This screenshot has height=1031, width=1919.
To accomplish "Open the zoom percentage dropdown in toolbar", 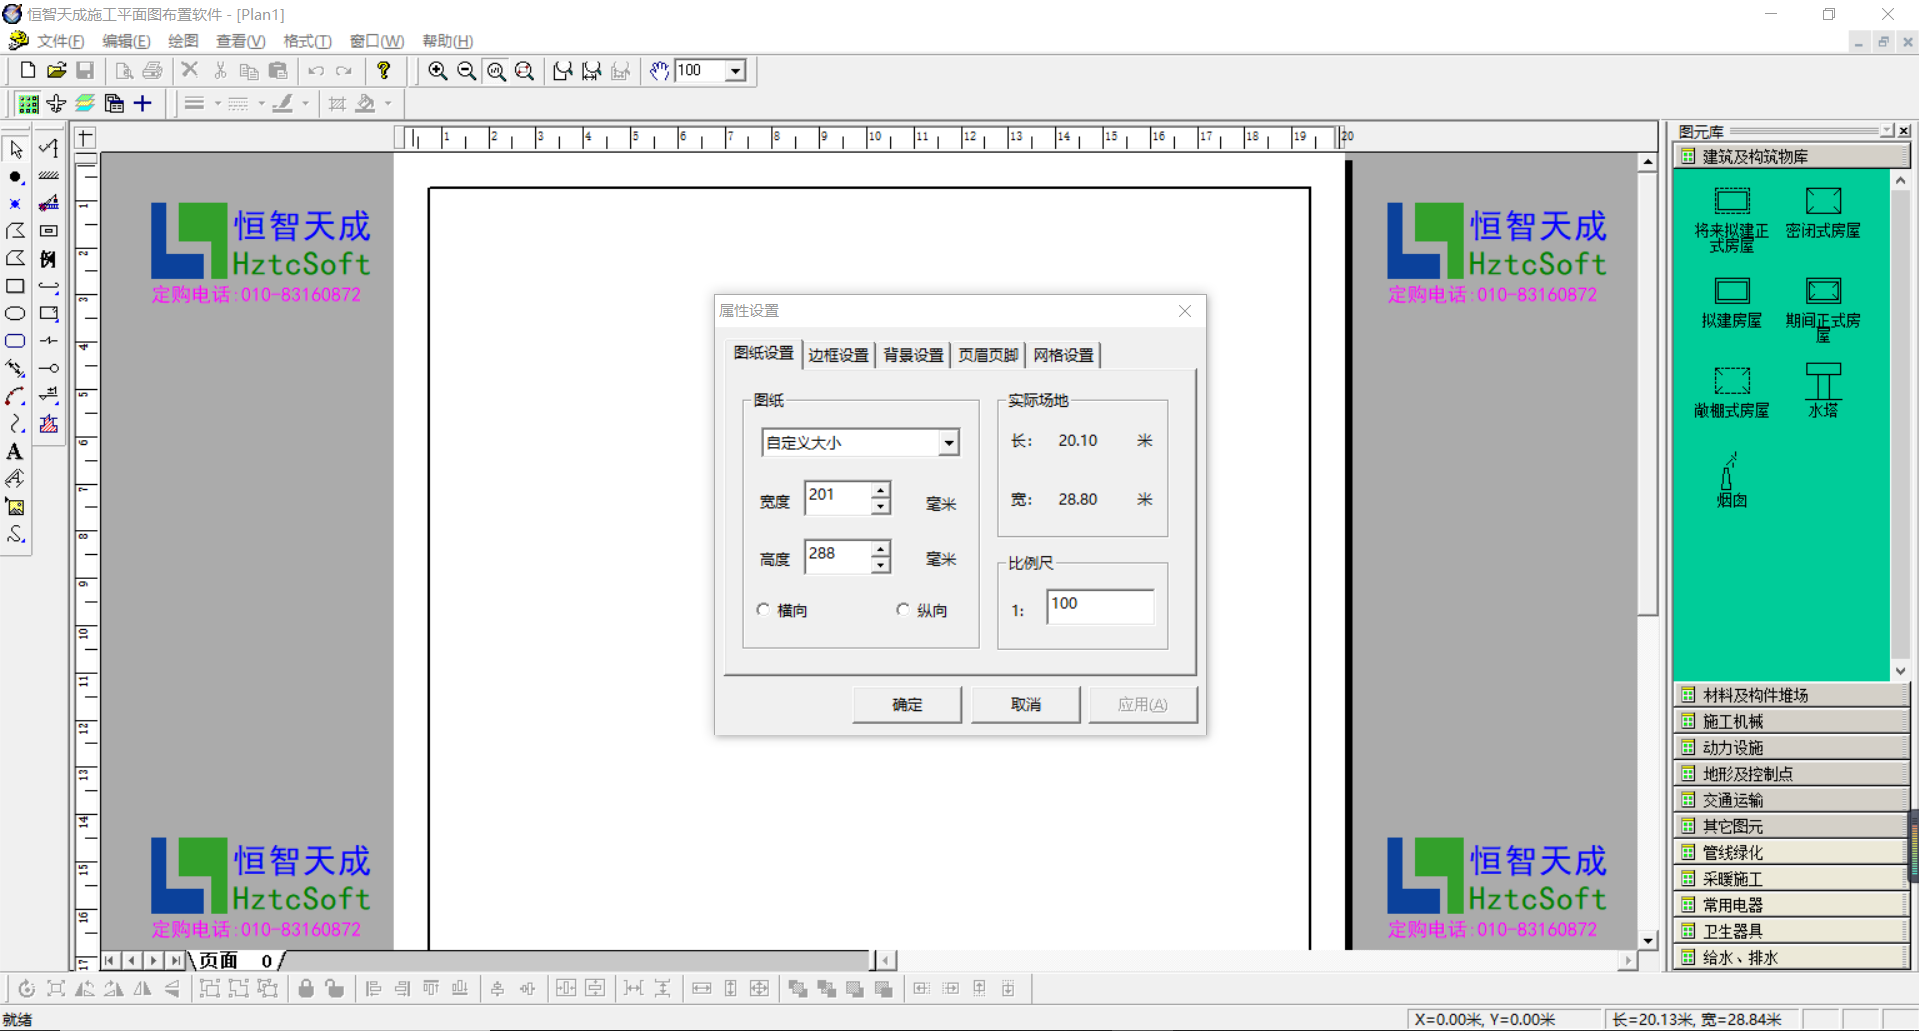I will 736,71.
